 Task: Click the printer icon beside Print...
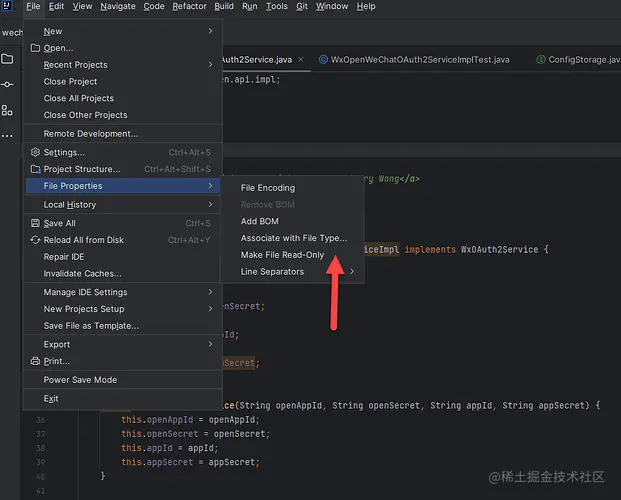(35, 361)
